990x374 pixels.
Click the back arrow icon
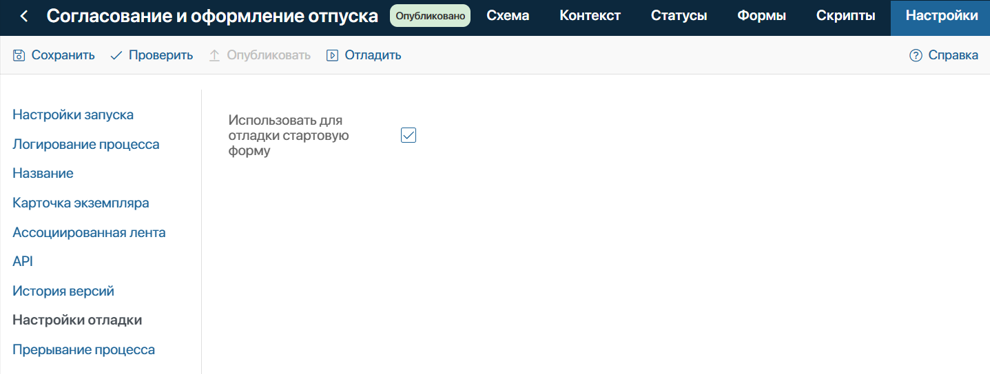[x=24, y=16]
